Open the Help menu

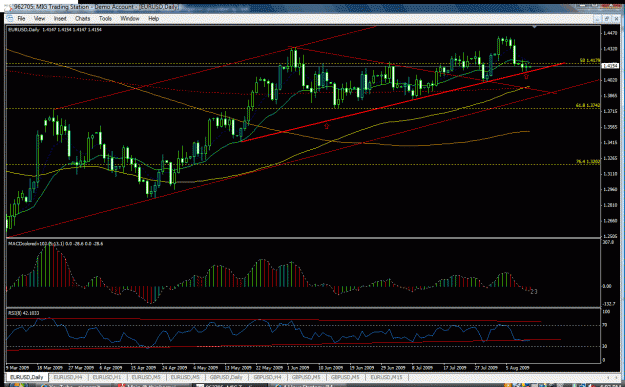153,18
